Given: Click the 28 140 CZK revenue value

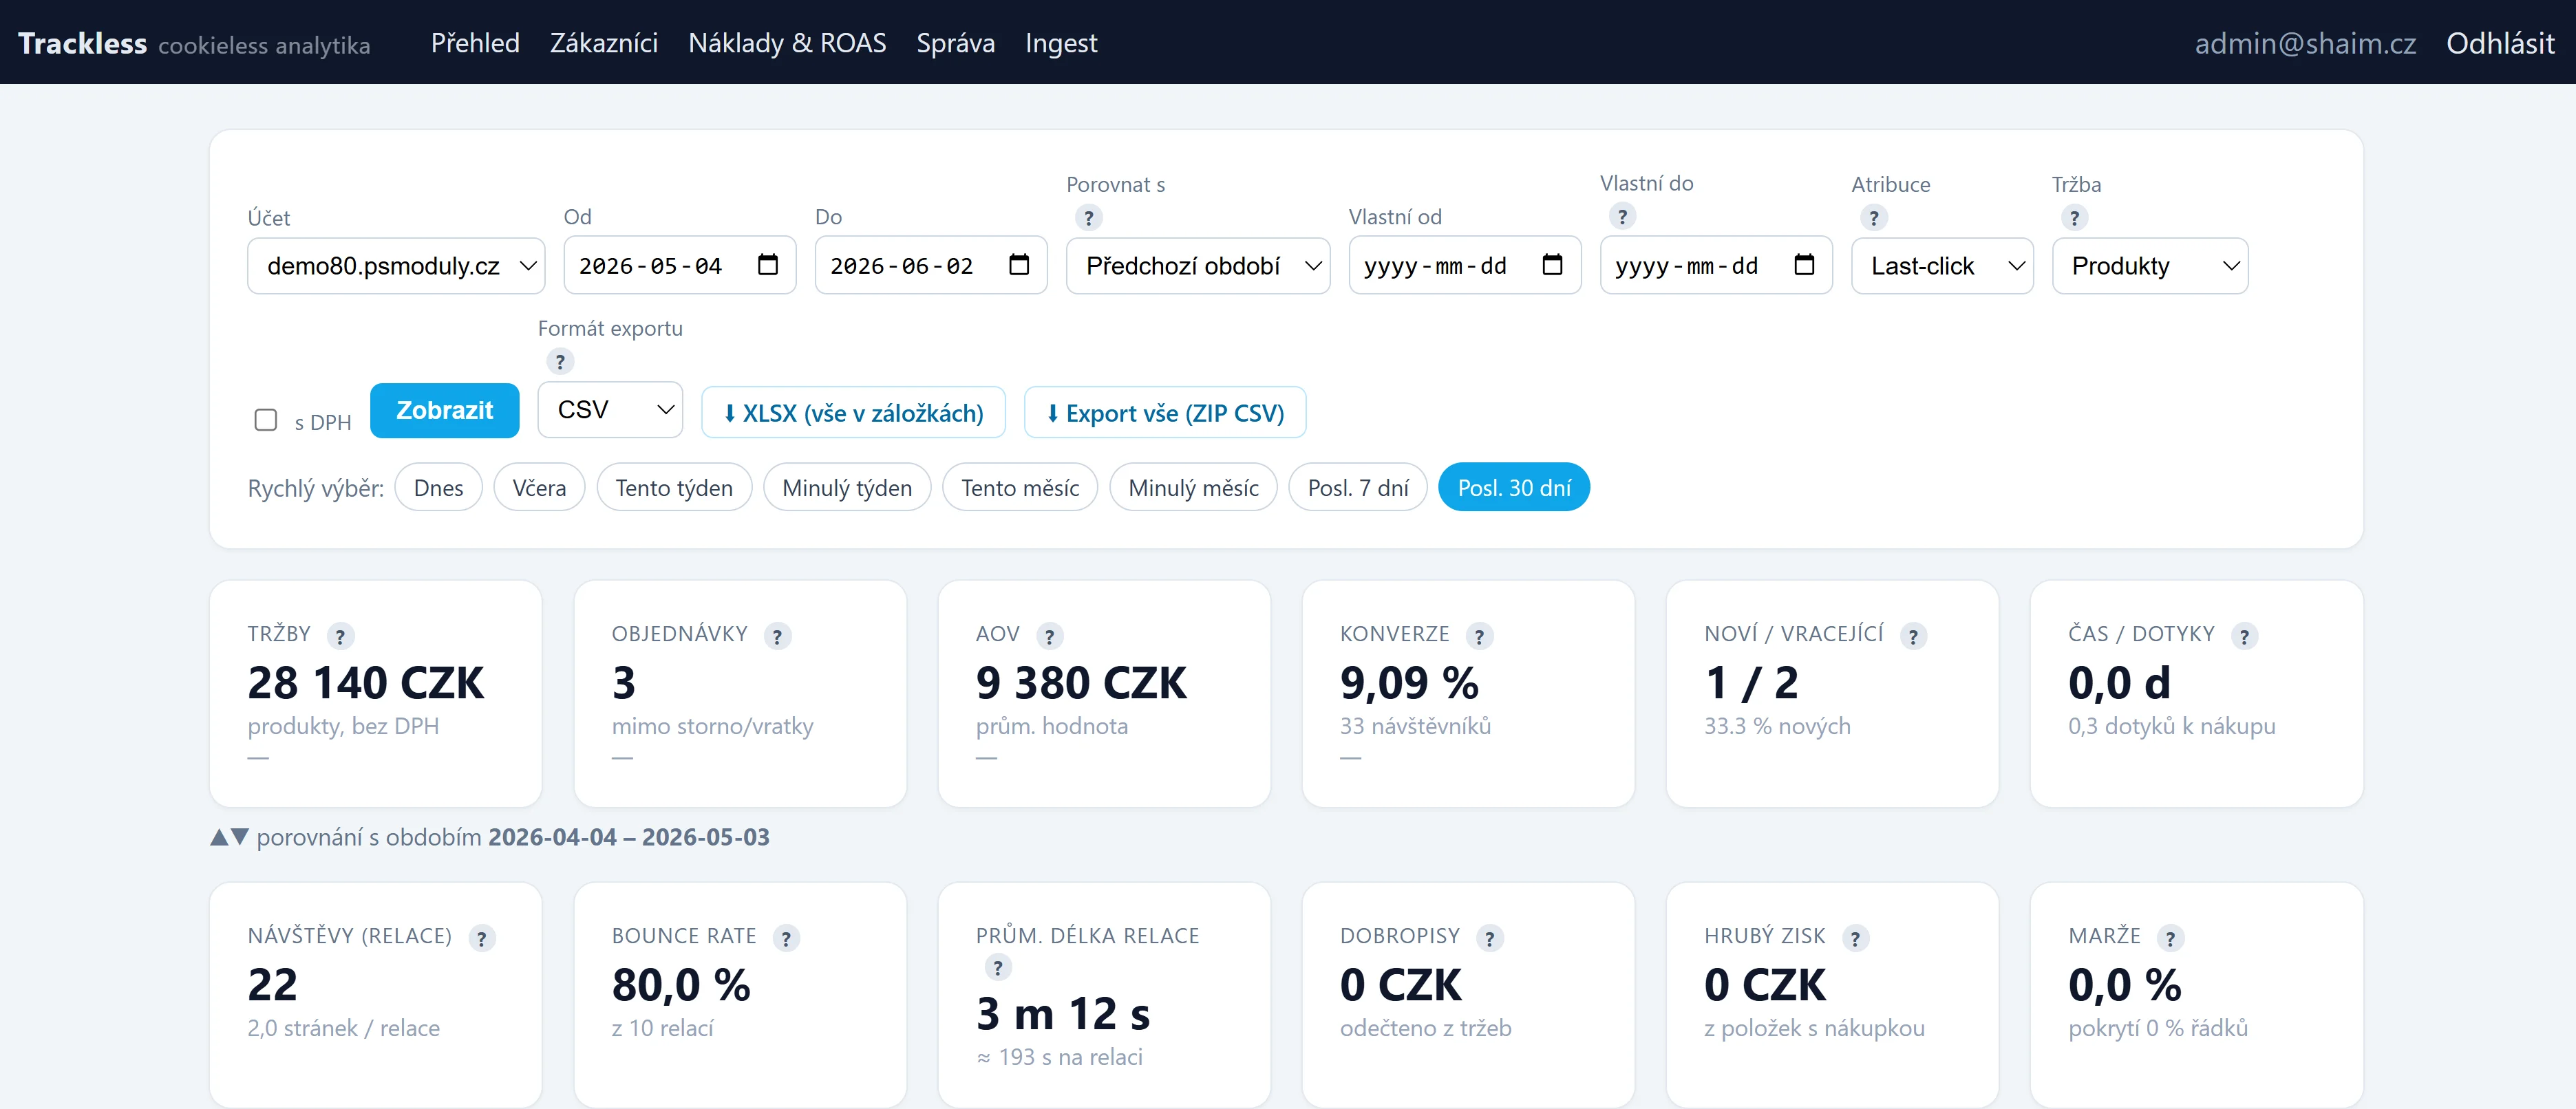Looking at the screenshot, I should [366, 683].
